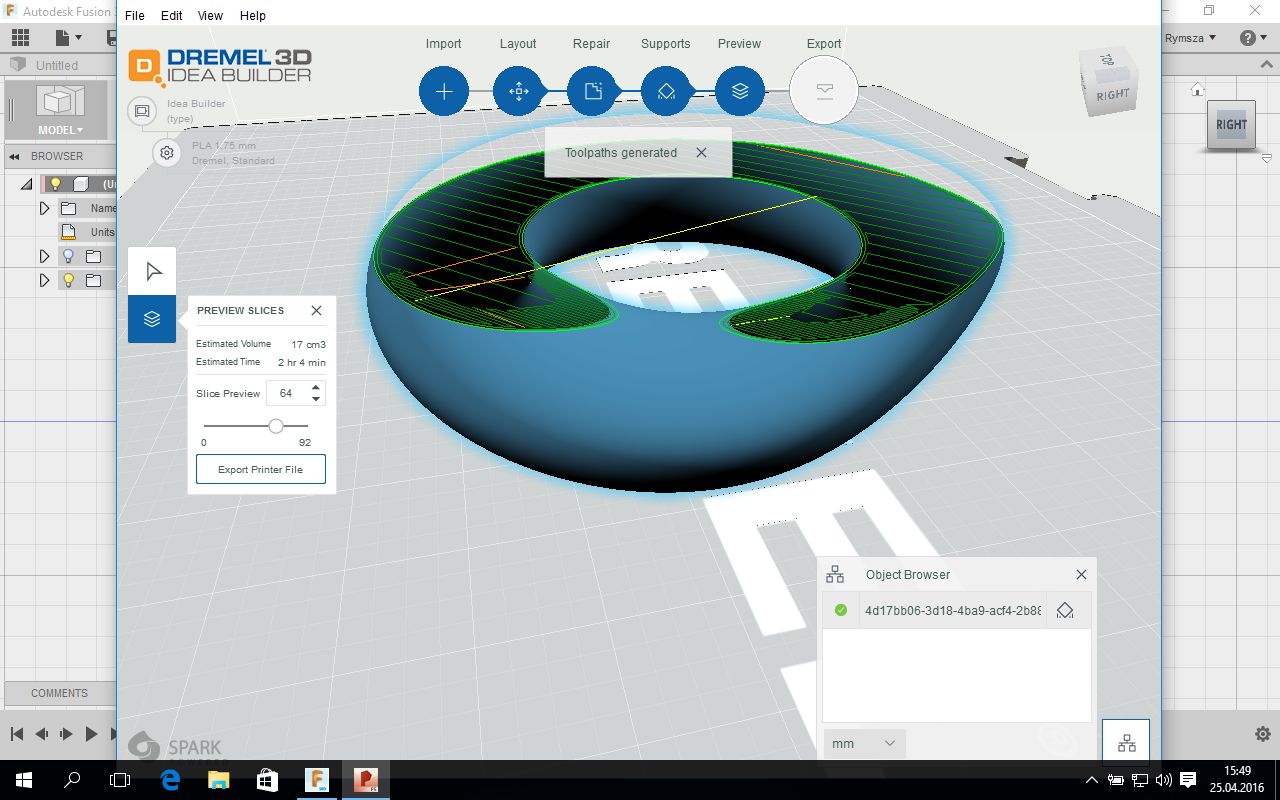
Task: Click the Supports step icon
Action: point(666,91)
